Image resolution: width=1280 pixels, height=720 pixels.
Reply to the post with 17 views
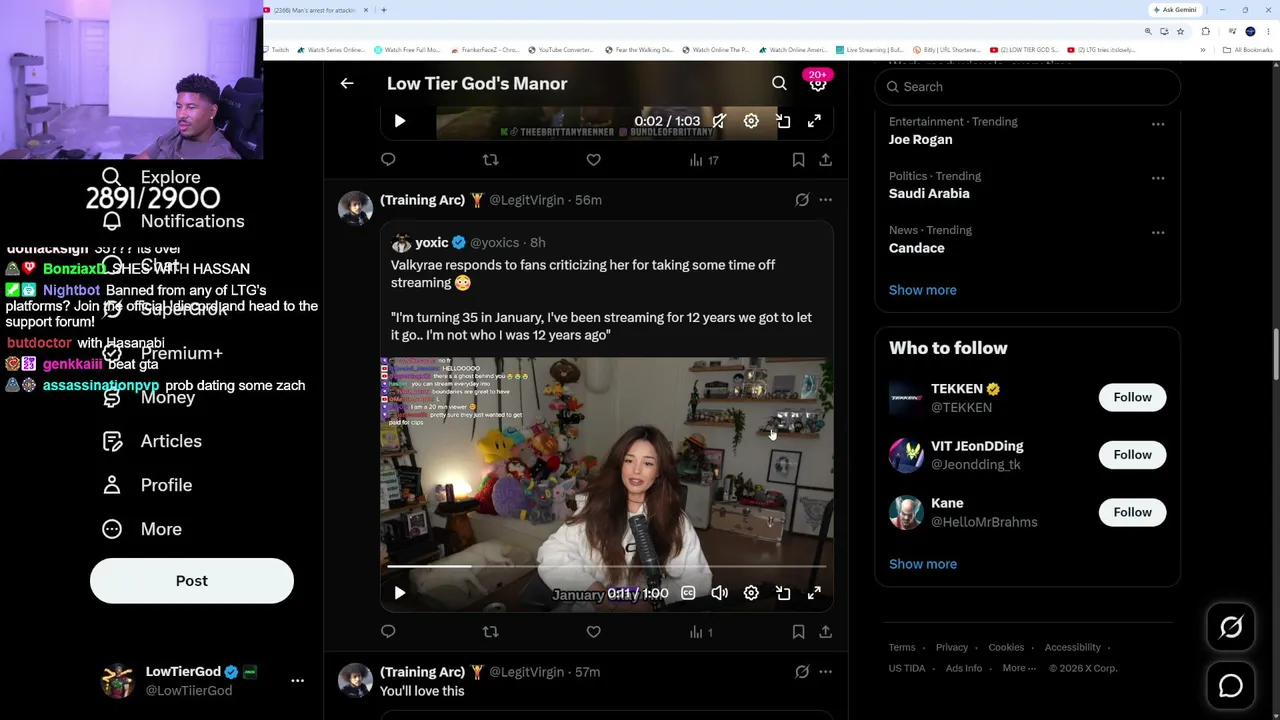pos(388,160)
